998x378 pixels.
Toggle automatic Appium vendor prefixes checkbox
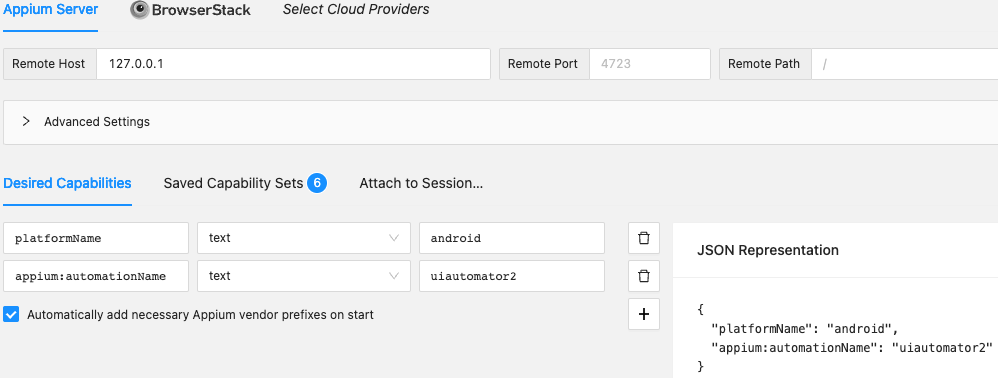tap(11, 314)
